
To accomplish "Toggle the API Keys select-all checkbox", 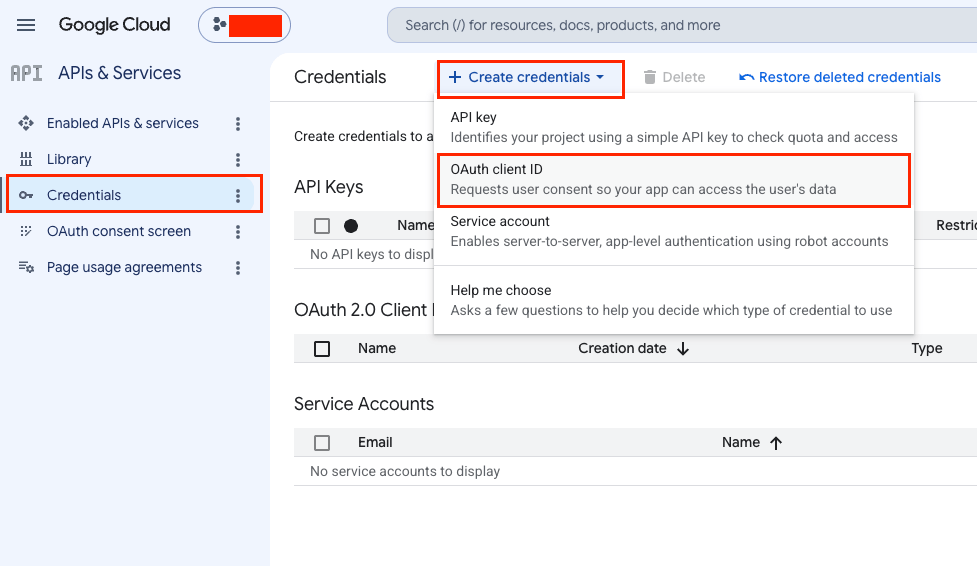I will 322,226.
